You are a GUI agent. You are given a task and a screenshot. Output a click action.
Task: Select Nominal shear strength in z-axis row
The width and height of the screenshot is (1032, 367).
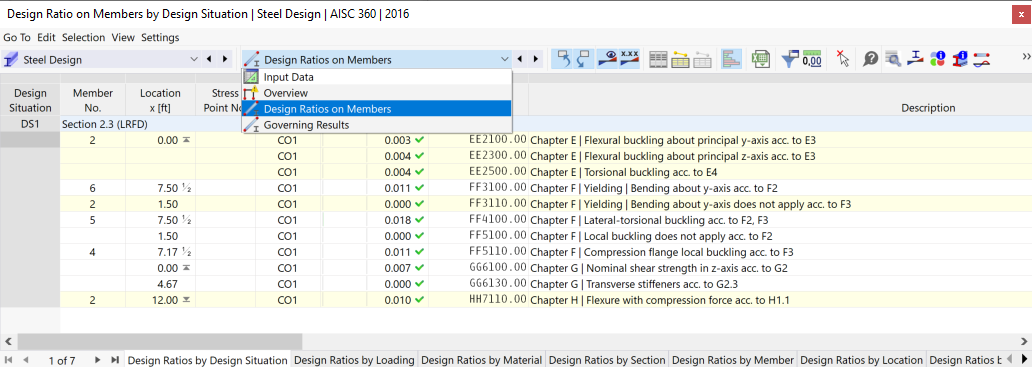coord(546,268)
